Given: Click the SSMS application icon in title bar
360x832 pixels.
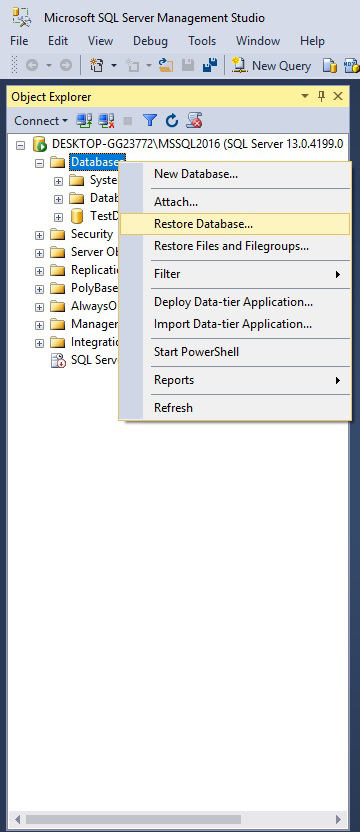Looking at the screenshot, I should point(22,16).
